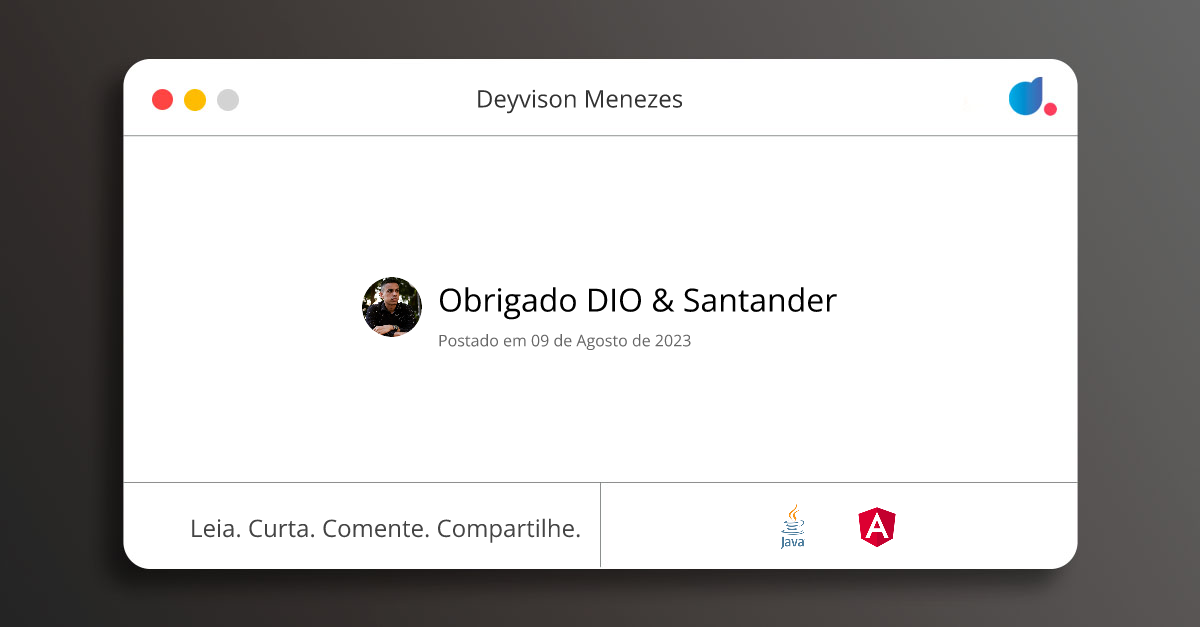This screenshot has height=628, width=1200.
Task: Click the gray traffic-light circle
Action: [x=227, y=99]
